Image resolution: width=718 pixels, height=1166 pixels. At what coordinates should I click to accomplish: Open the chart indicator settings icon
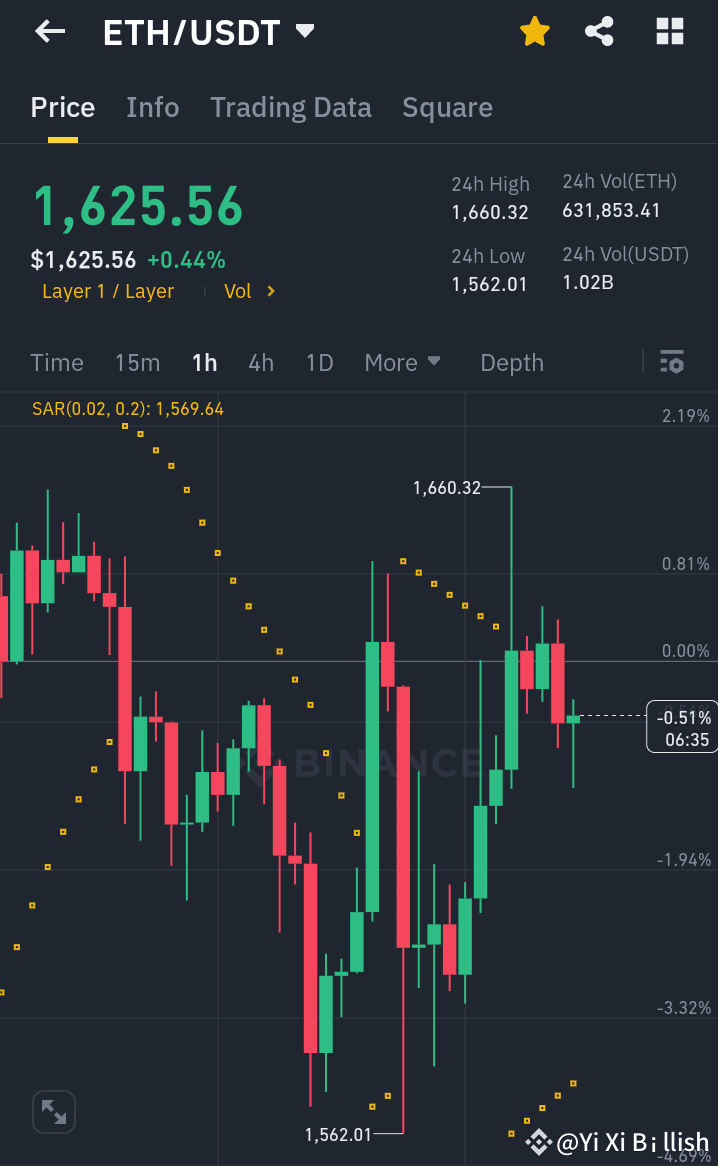pos(672,362)
